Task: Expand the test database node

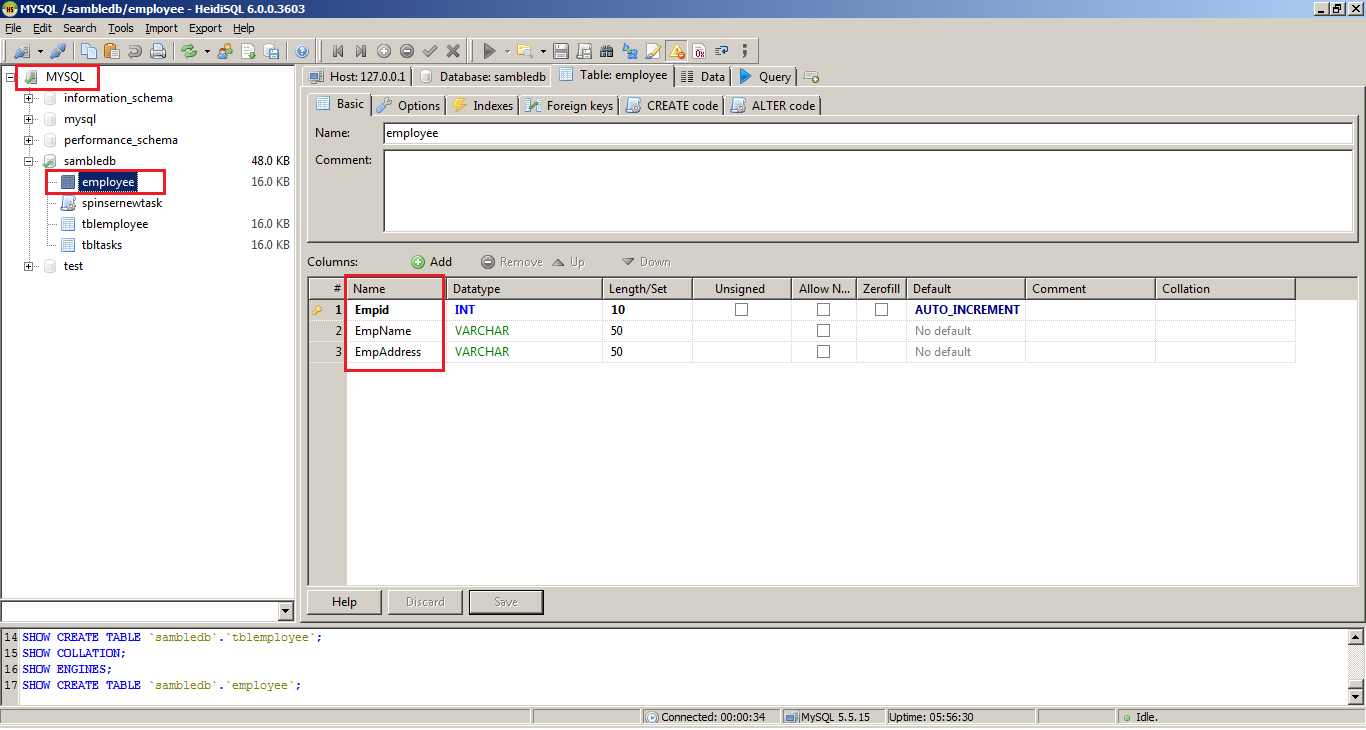Action: [29, 266]
